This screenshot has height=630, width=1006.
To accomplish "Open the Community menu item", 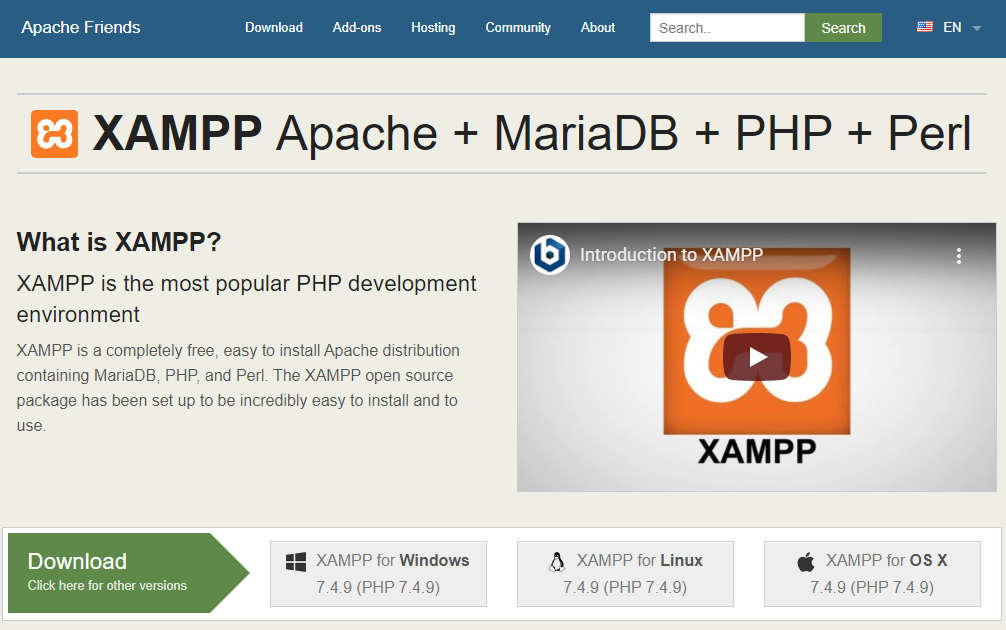I will pos(518,28).
